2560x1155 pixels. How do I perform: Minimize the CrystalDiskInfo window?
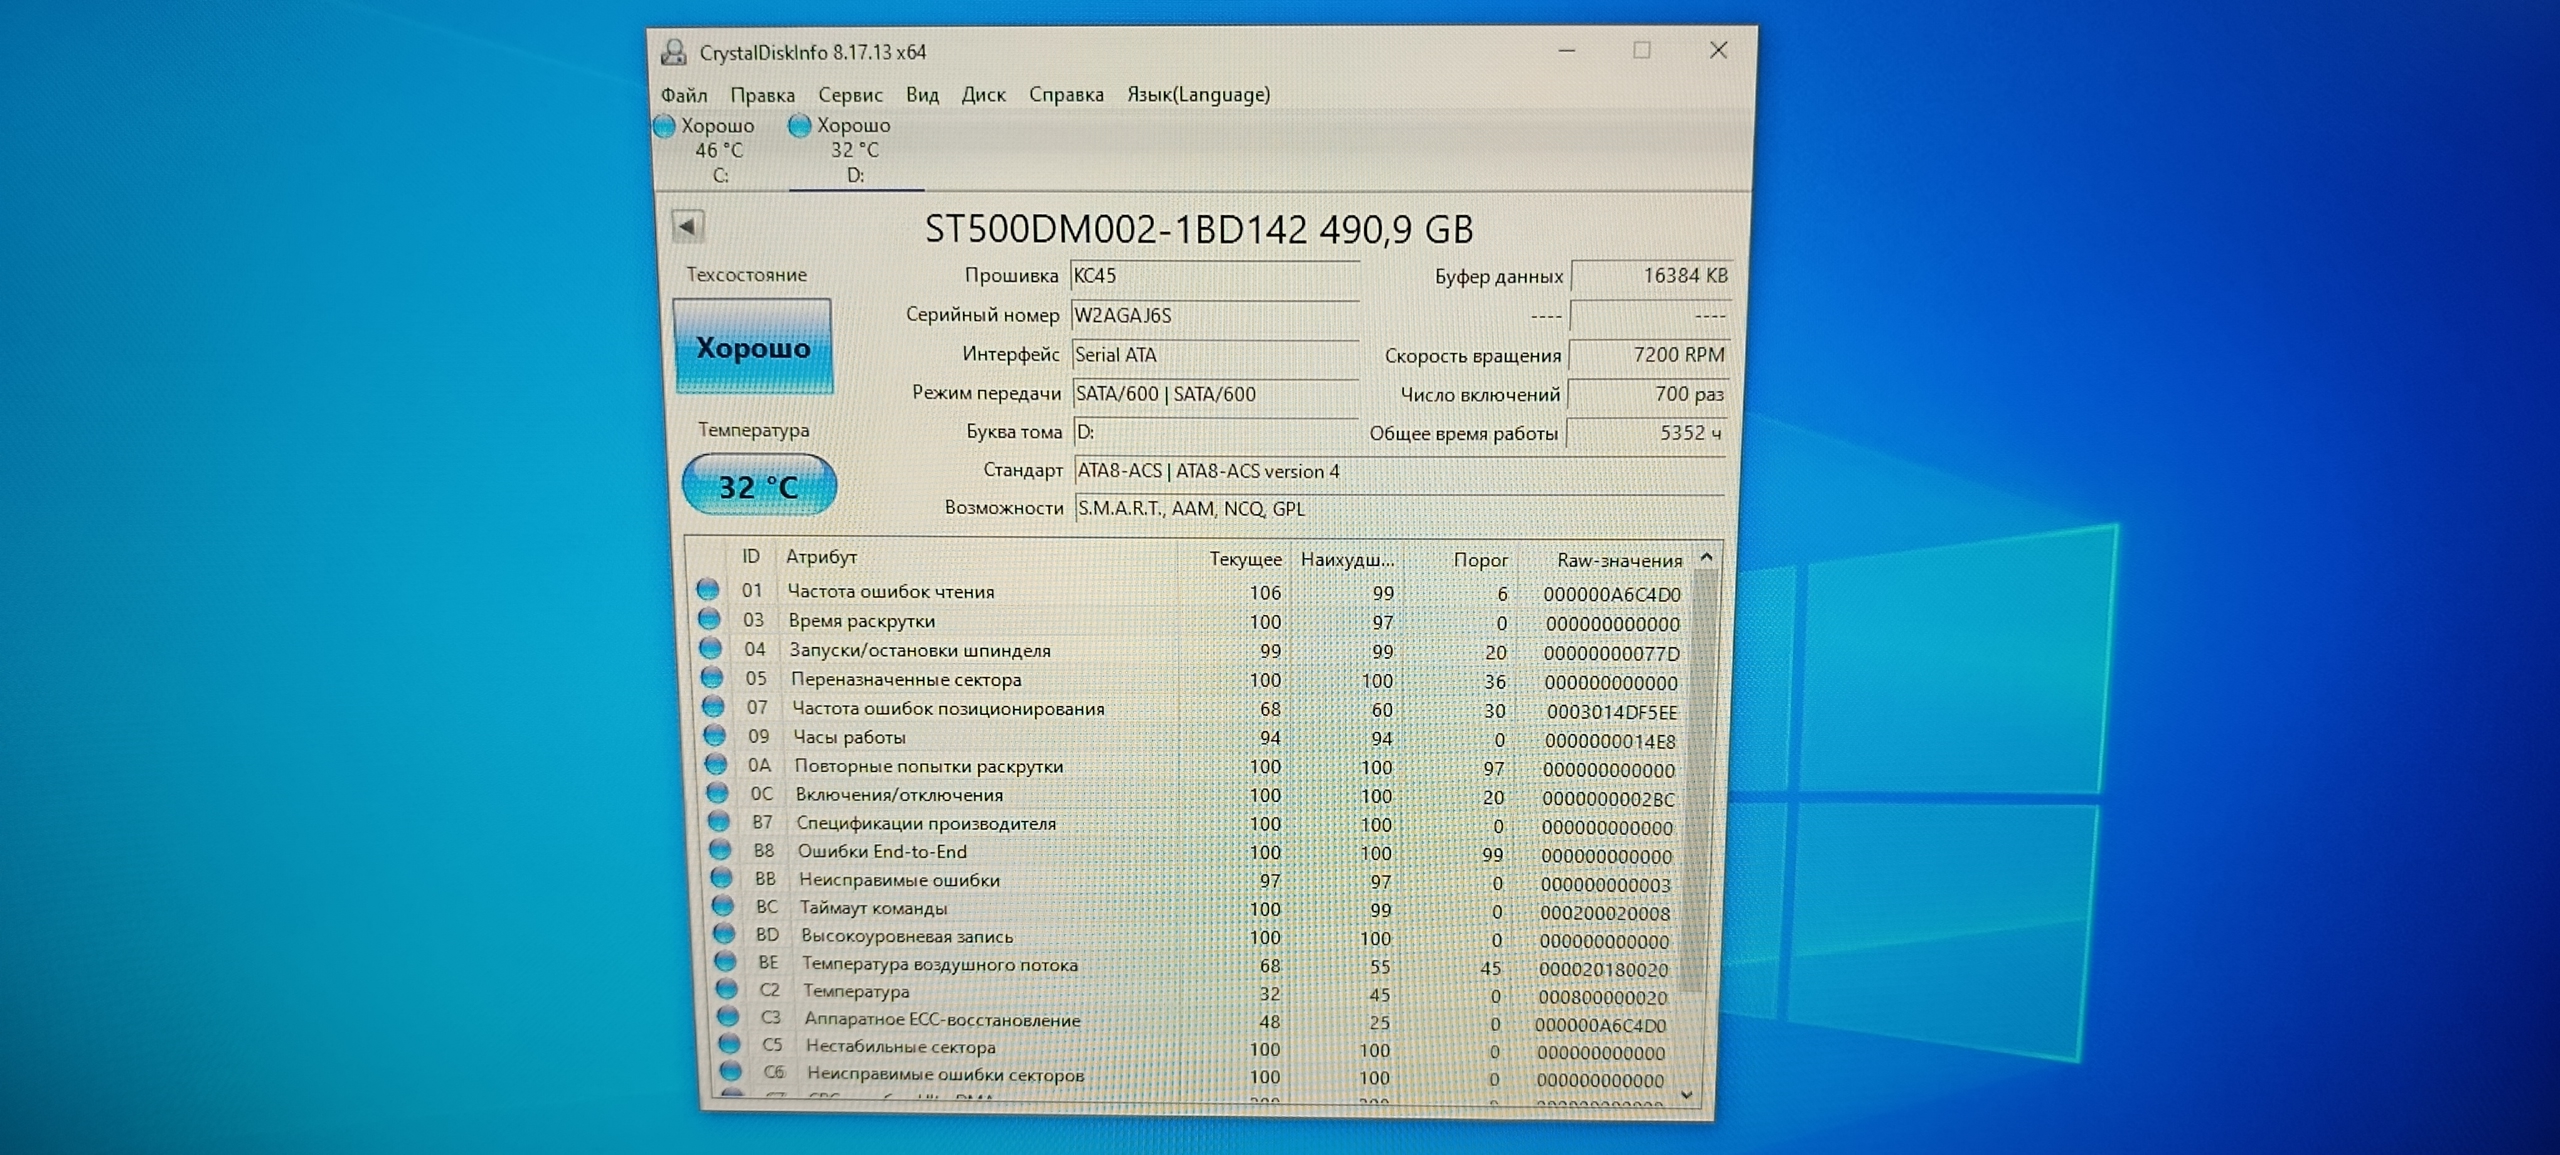[x=1567, y=51]
